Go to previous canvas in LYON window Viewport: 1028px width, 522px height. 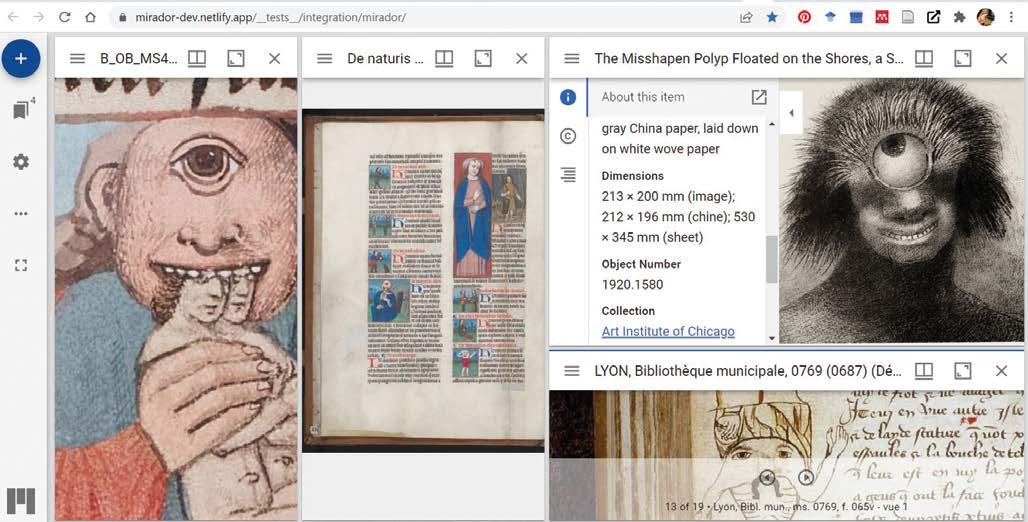point(767,477)
